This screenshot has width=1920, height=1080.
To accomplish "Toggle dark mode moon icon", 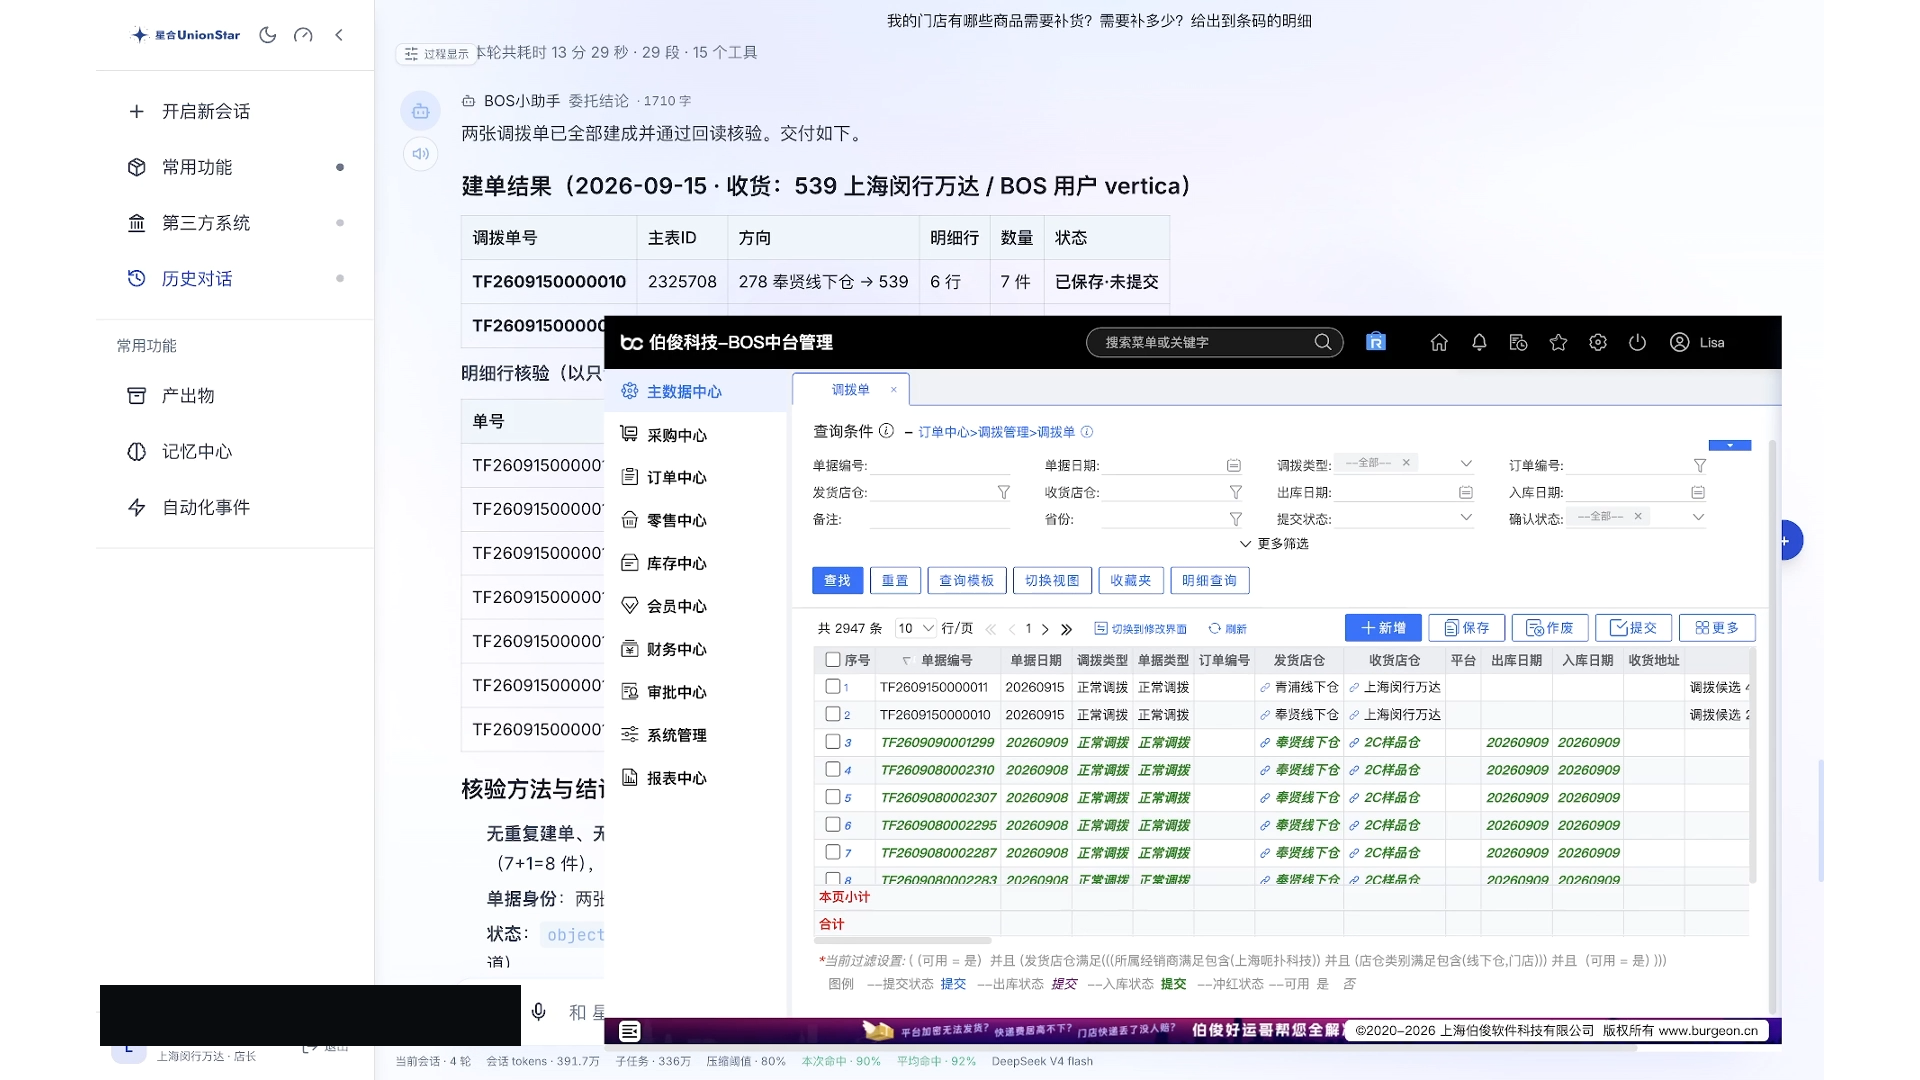I will (267, 35).
